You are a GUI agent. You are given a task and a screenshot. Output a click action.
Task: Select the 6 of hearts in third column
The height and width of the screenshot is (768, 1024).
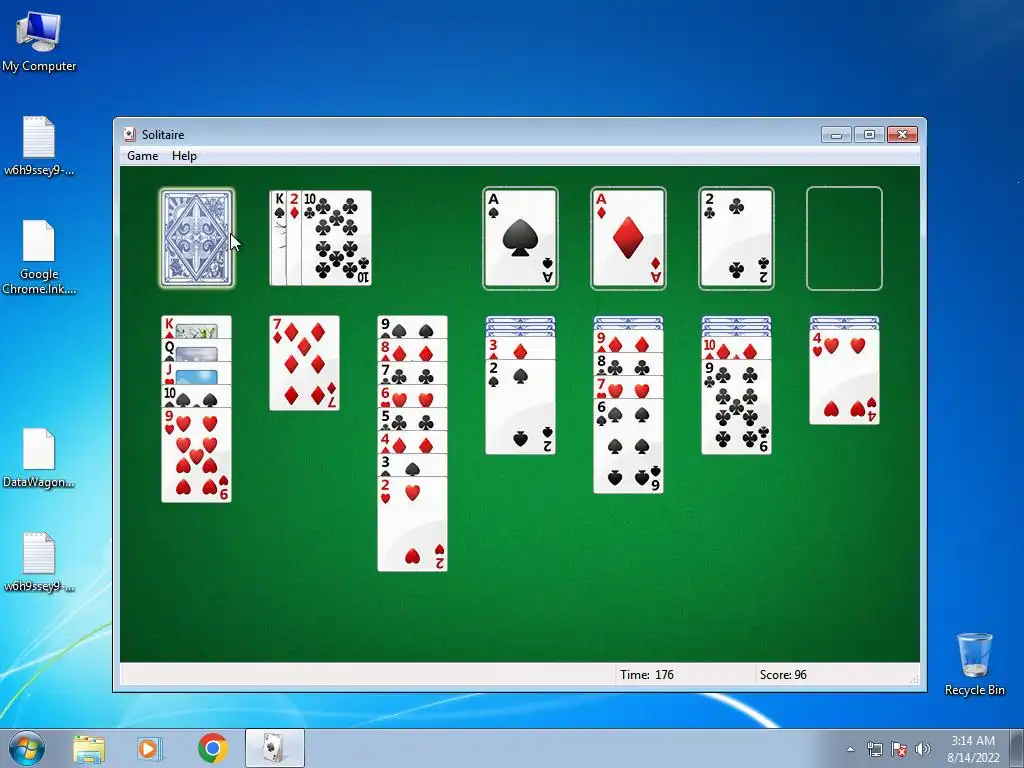coord(413,396)
